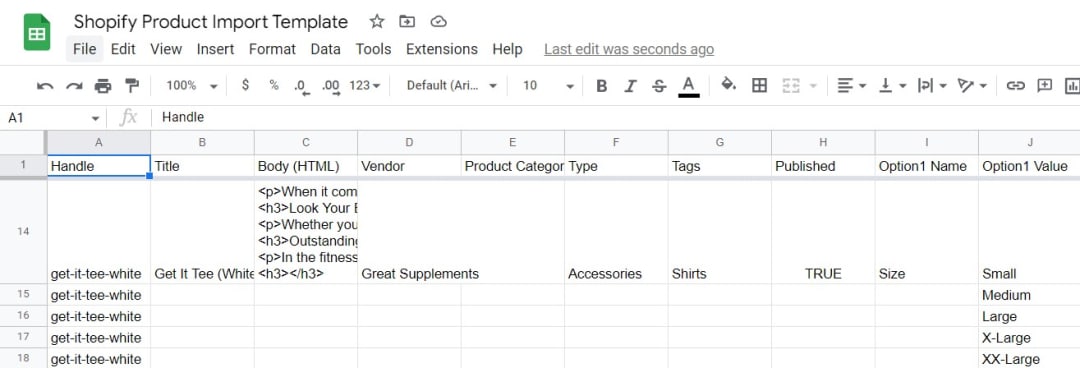
Task: Toggle strikethrough formatting
Action: pyautogui.click(x=659, y=85)
